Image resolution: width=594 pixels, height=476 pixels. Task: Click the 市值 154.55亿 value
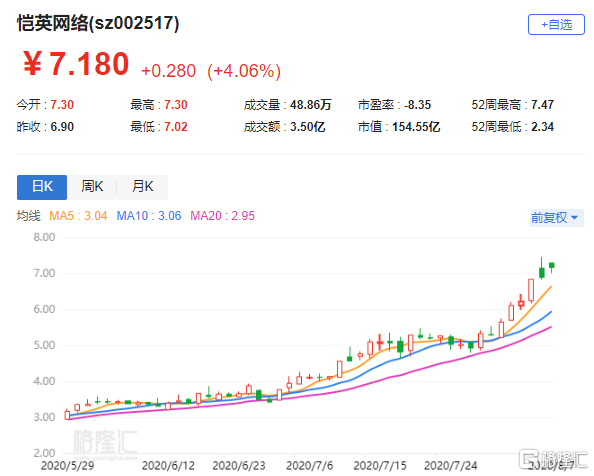(416, 127)
